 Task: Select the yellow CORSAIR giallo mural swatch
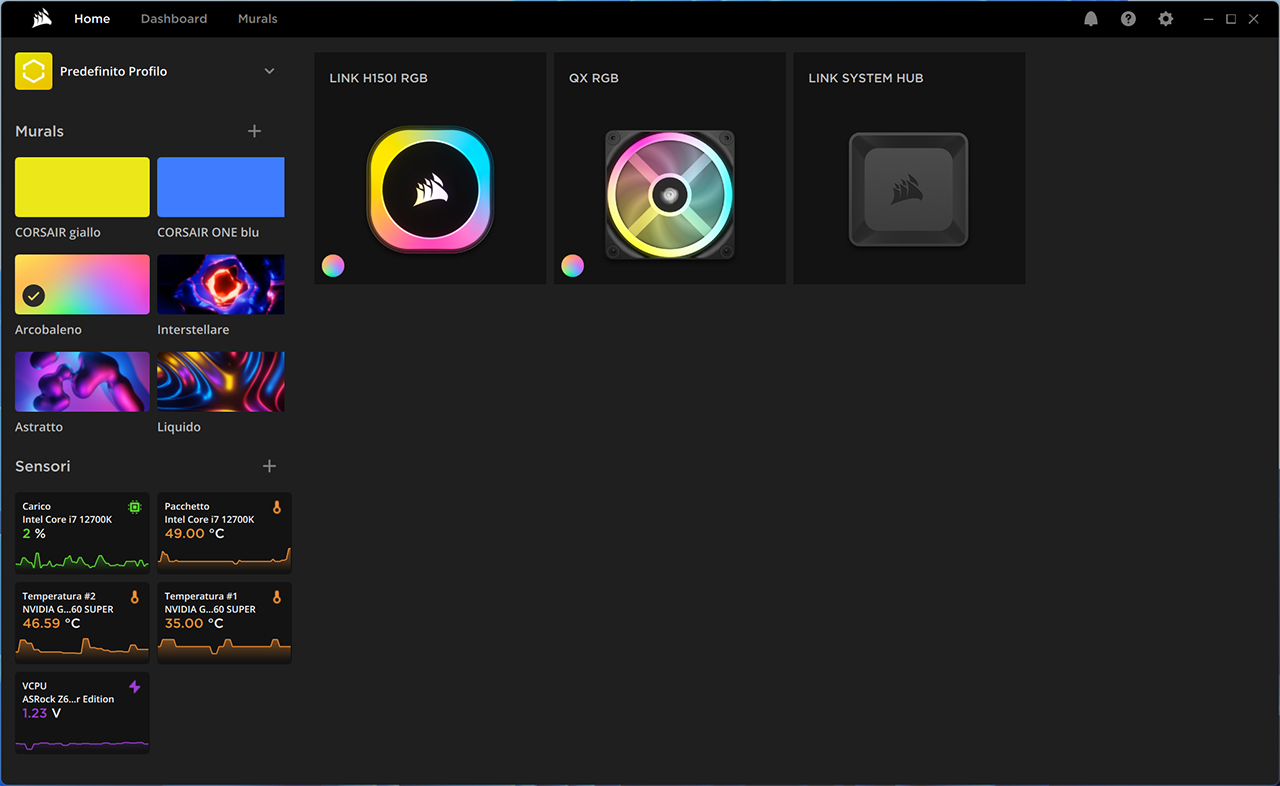(x=82, y=187)
